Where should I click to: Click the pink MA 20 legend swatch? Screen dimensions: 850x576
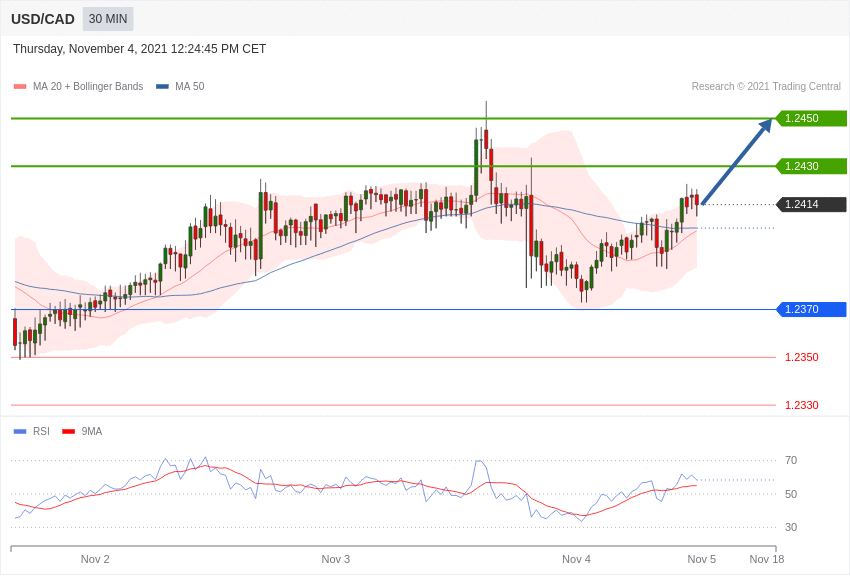(x=20, y=87)
